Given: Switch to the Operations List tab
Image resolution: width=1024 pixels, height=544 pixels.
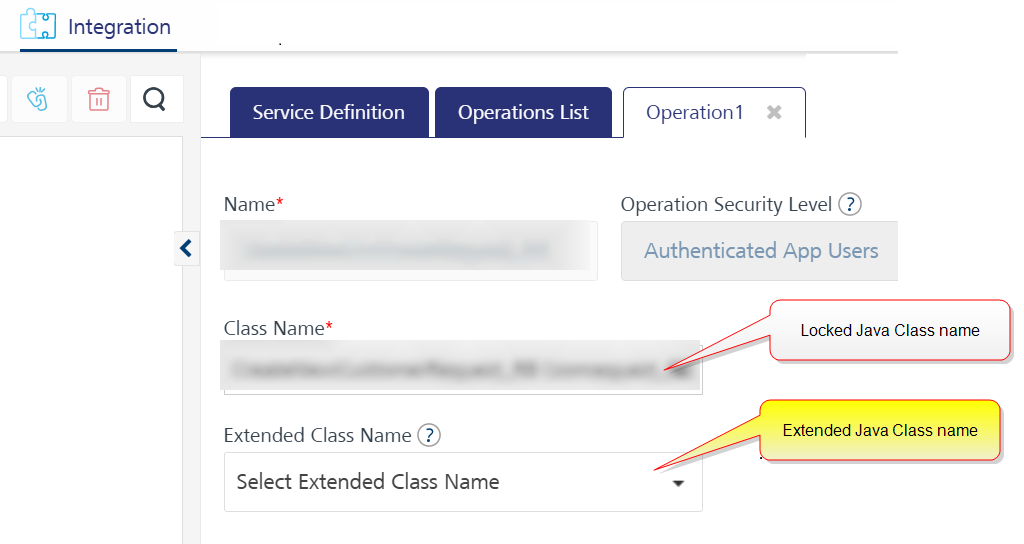Looking at the screenshot, I should coord(523,112).
